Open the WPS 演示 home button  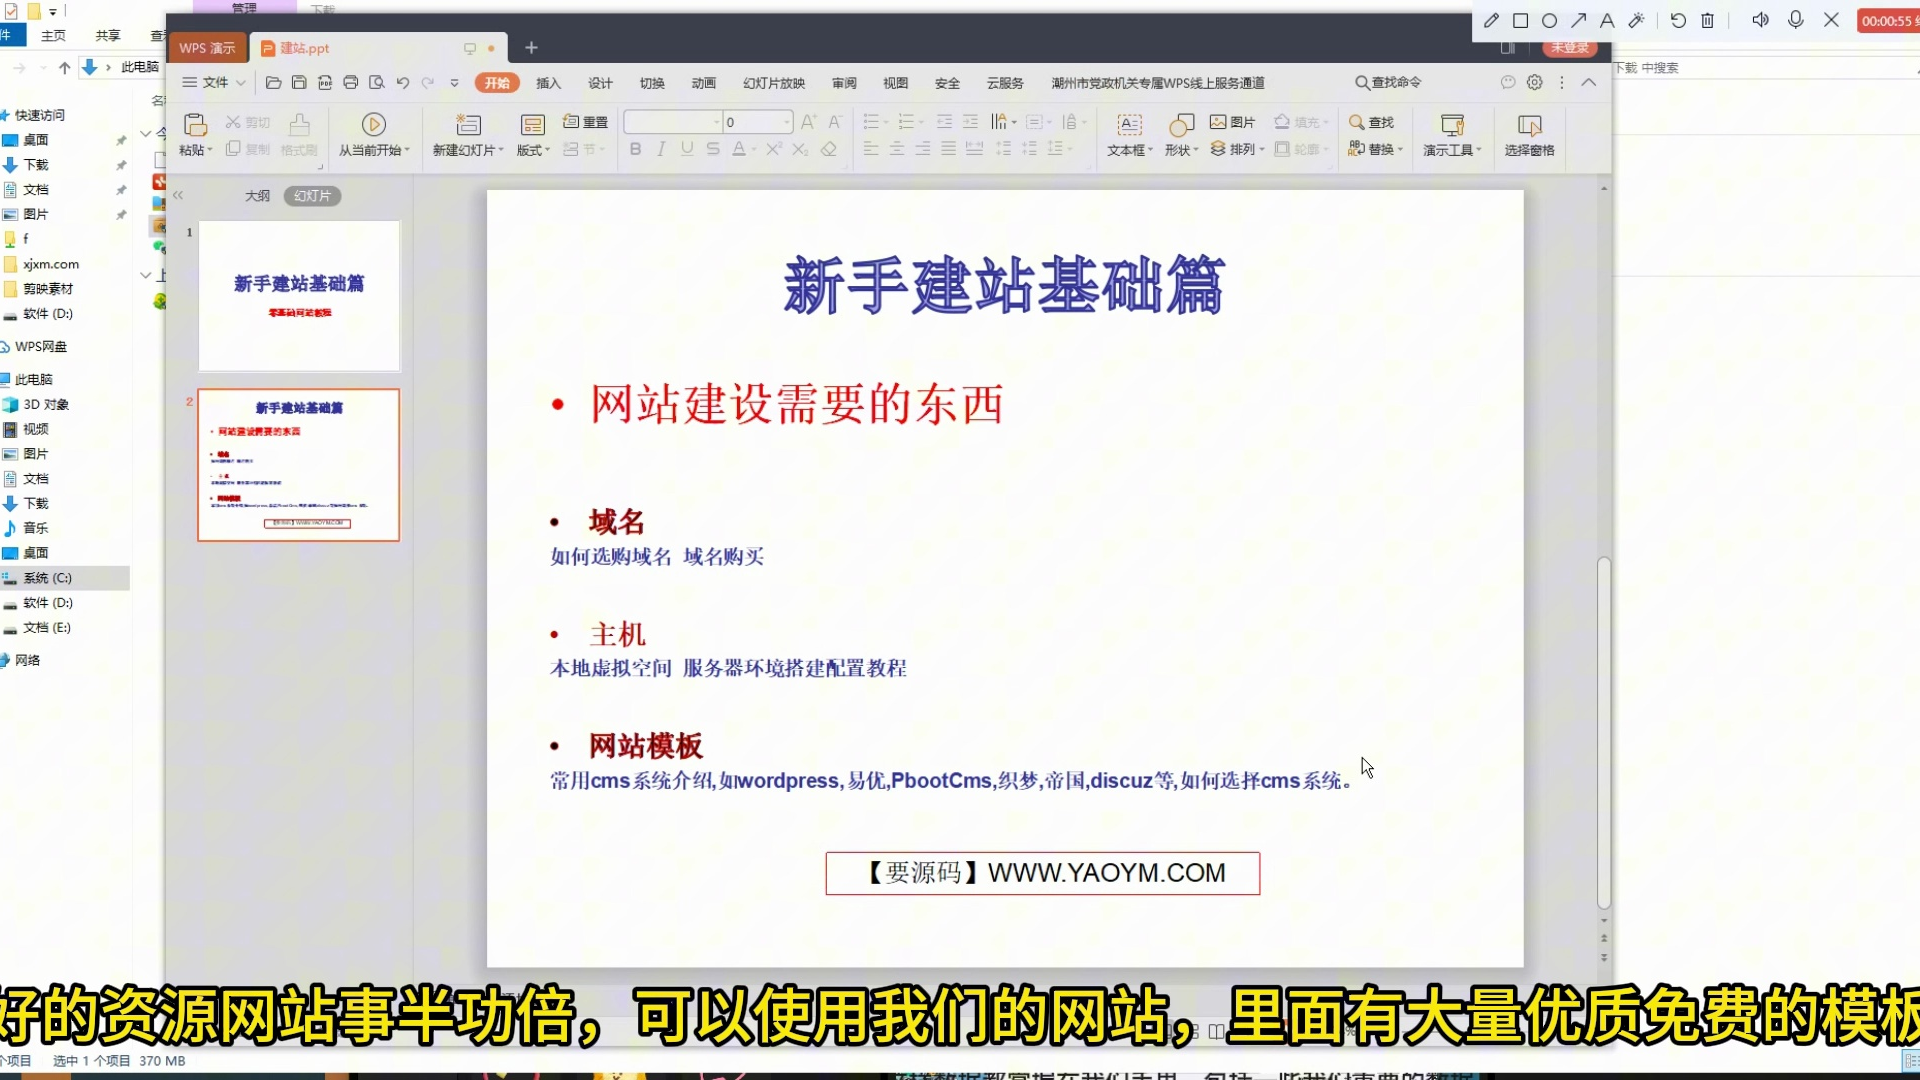[207, 48]
